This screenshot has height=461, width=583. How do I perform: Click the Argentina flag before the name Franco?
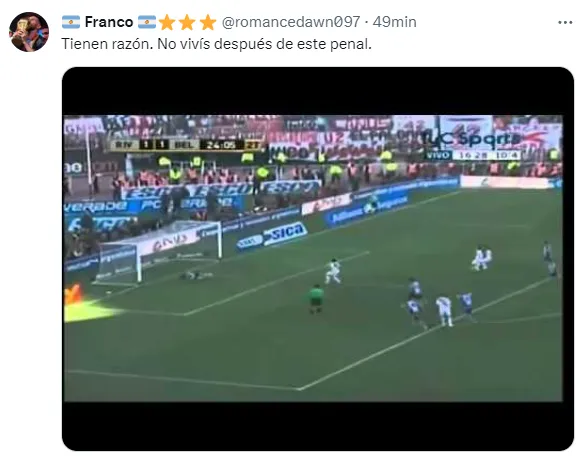click(71, 22)
